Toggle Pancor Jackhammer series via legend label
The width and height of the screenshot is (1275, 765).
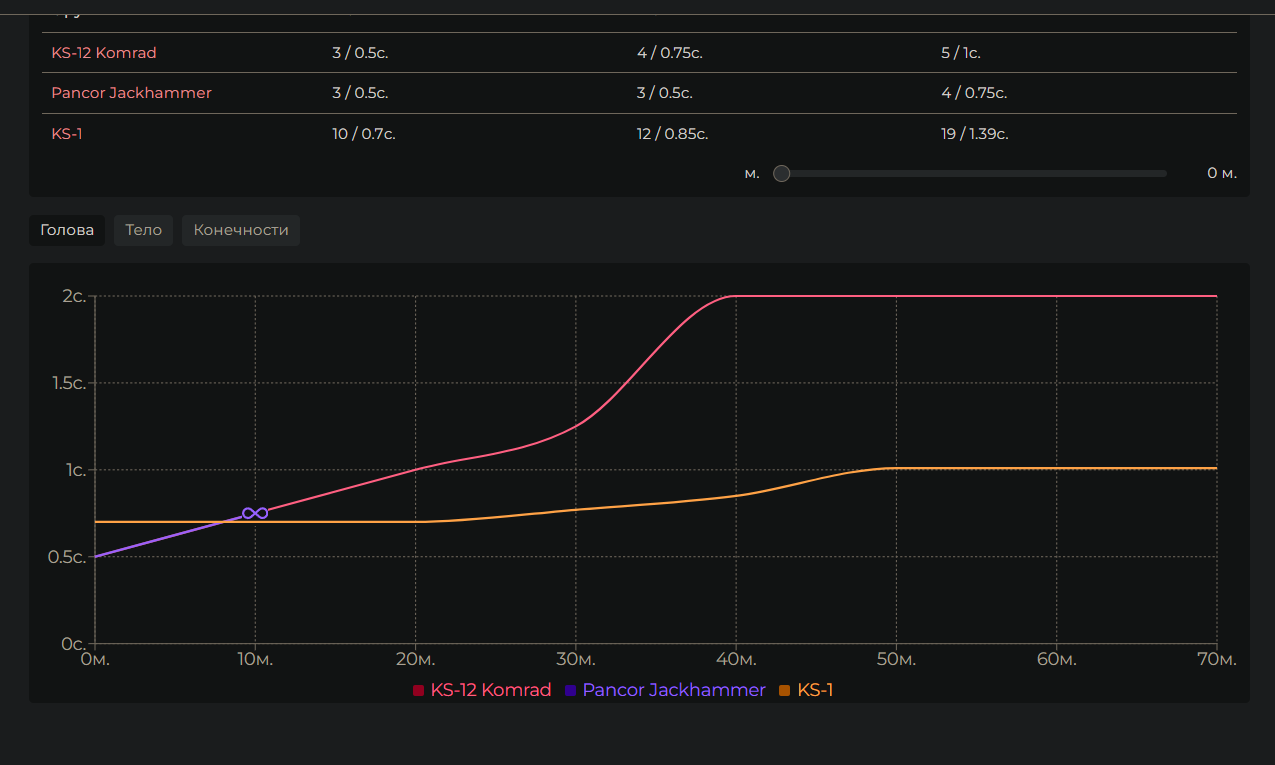tap(673, 690)
